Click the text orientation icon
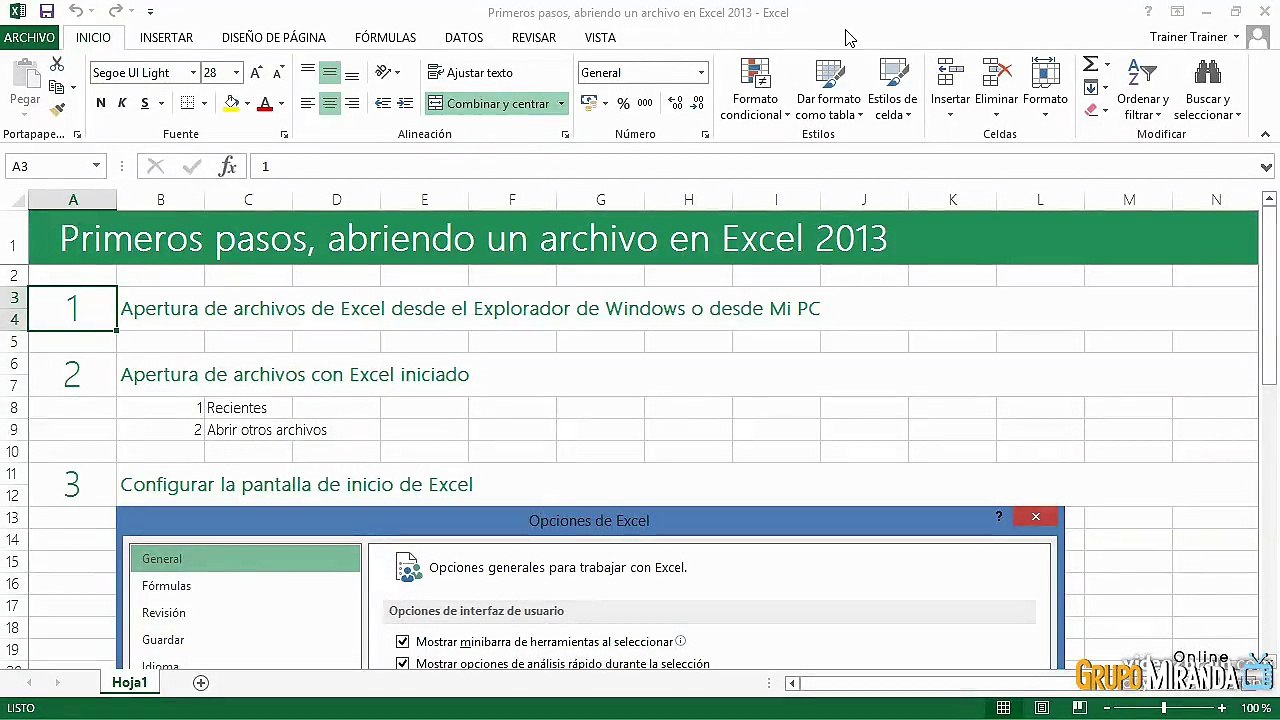Screen dimensions: 1280x720 [384, 73]
